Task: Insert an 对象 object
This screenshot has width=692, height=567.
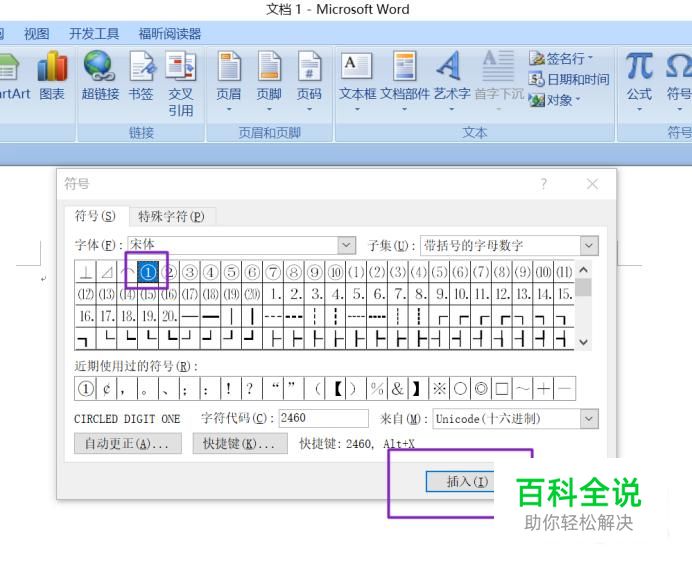Action: (x=554, y=101)
